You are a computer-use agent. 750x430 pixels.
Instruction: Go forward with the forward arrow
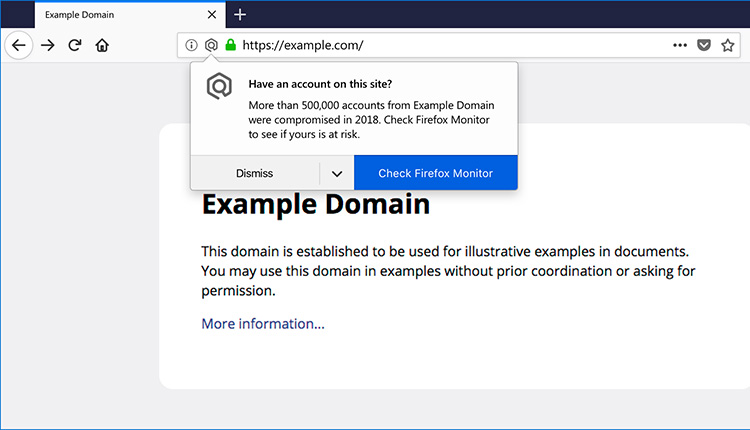(47, 45)
